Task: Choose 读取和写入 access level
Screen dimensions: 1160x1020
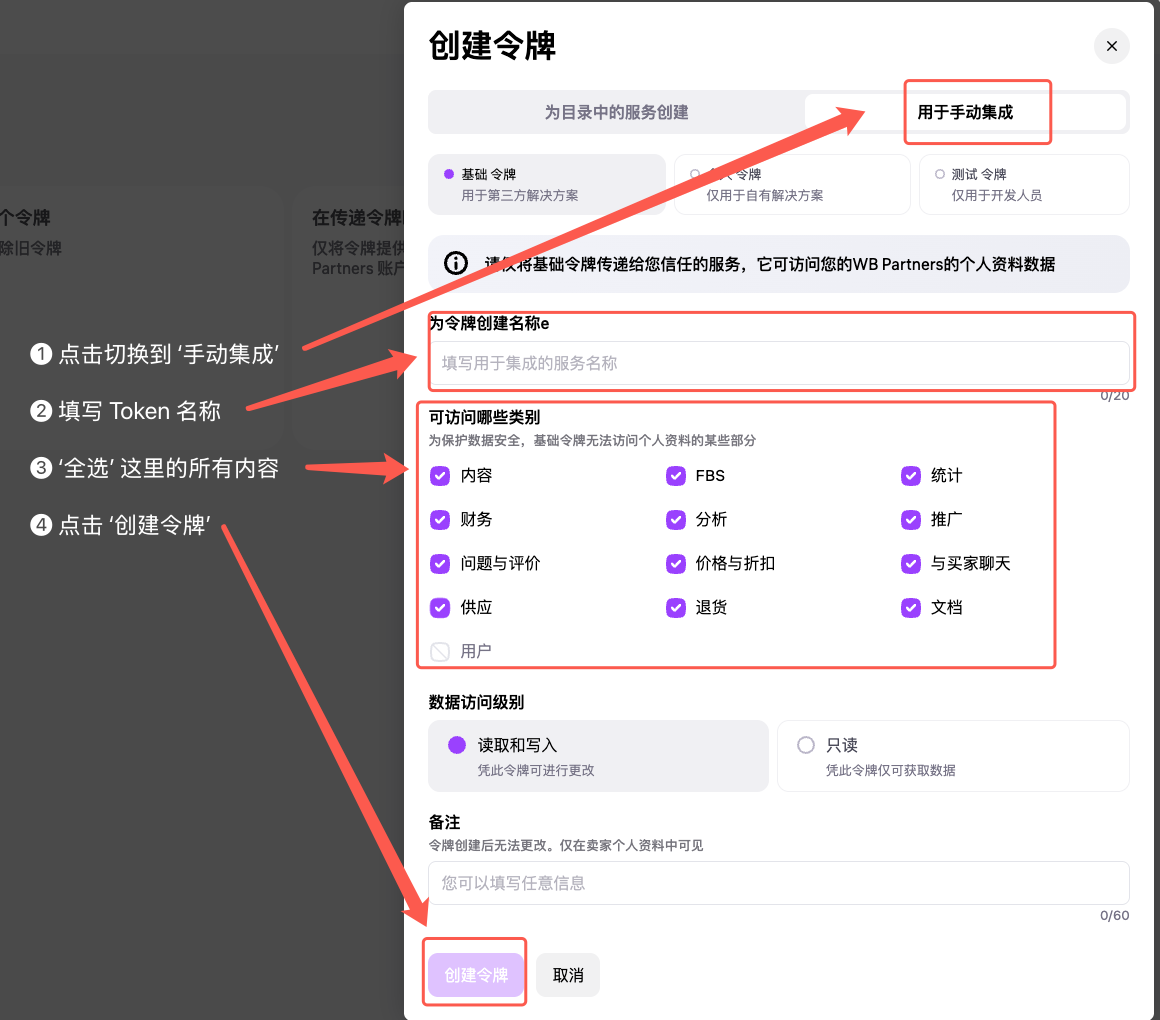Action: click(x=598, y=755)
